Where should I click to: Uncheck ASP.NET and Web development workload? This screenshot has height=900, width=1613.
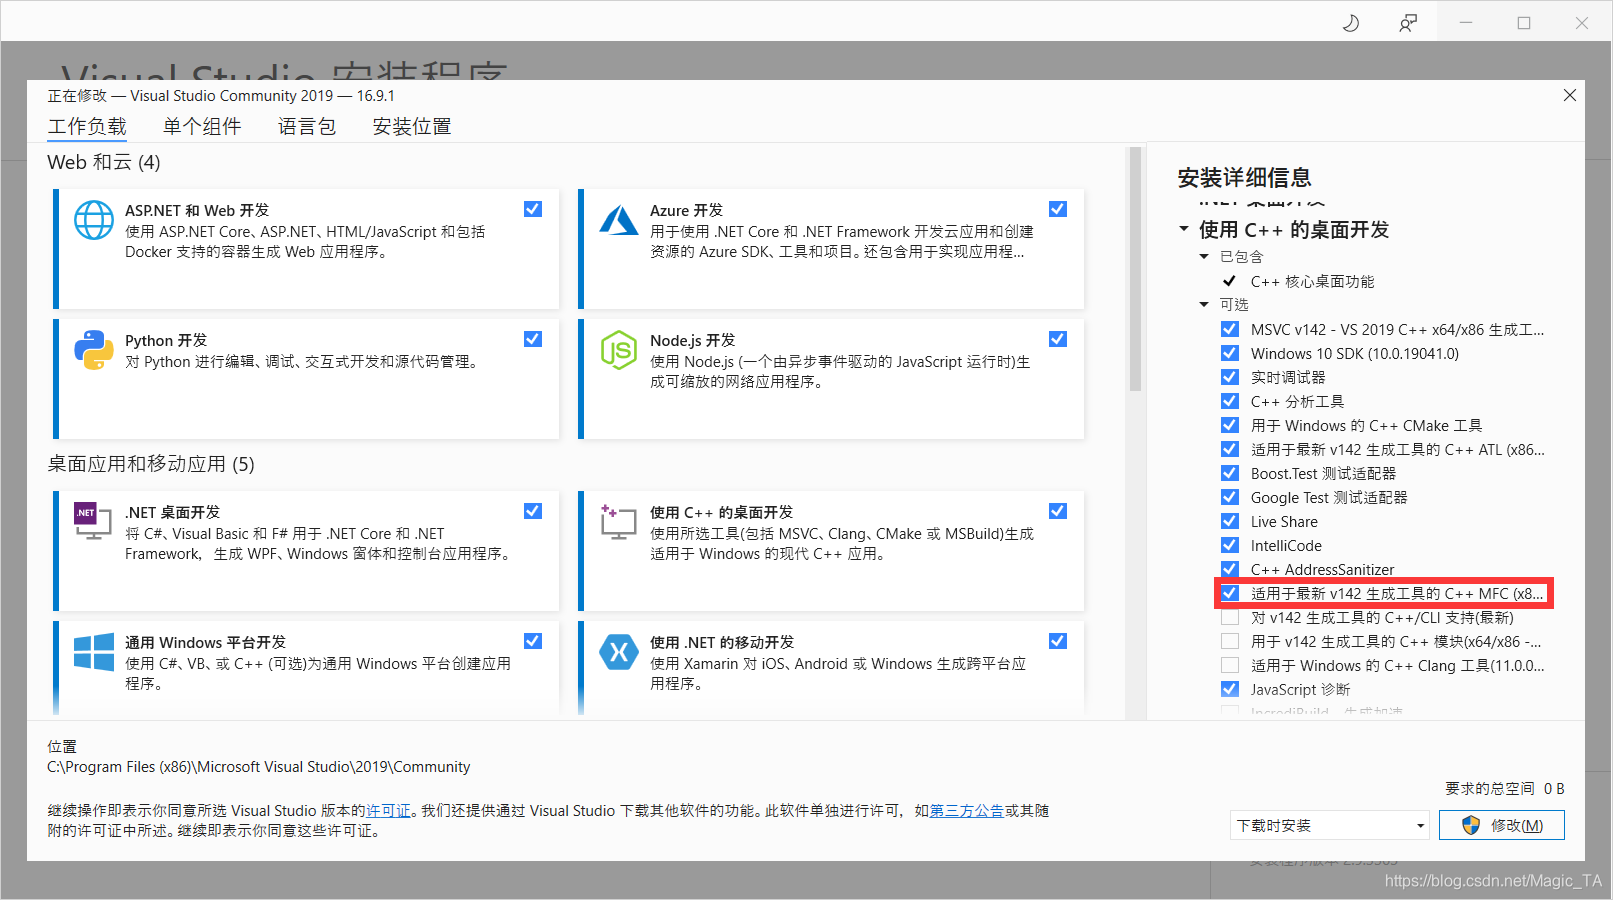pos(533,209)
